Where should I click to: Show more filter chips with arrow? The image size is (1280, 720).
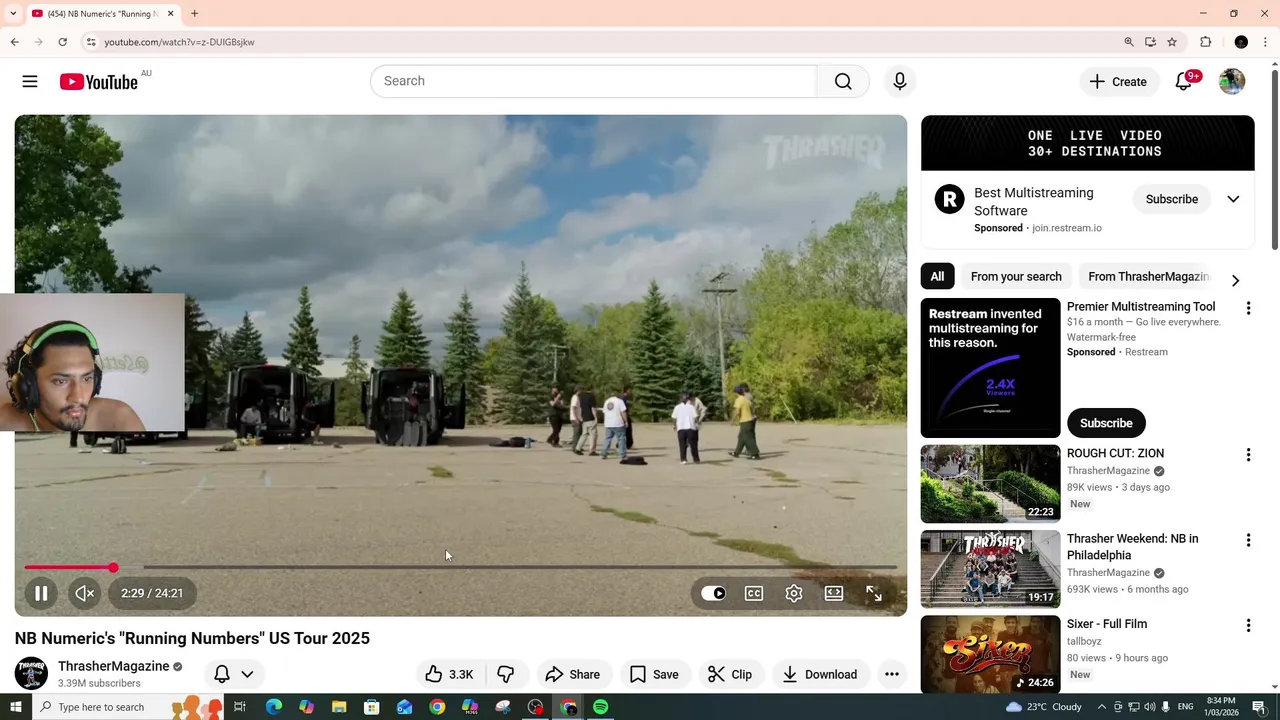pos(1235,280)
